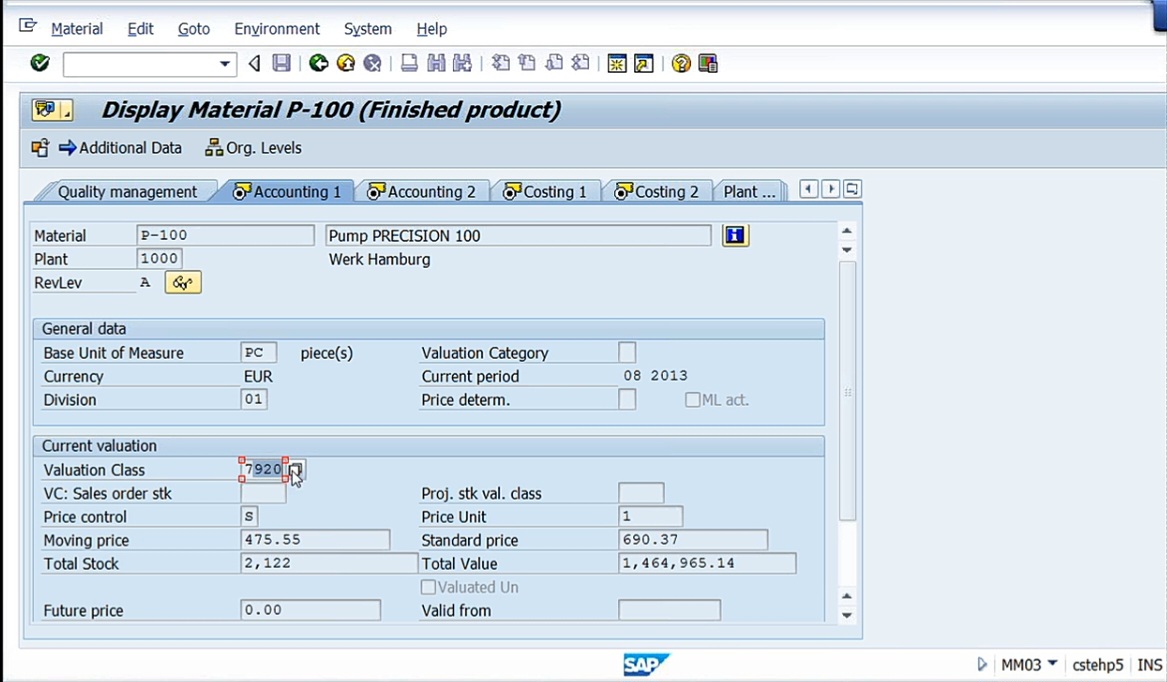Switch to the Accounting 2 tab
The height and width of the screenshot is (682, 1167).
(423, 191)
